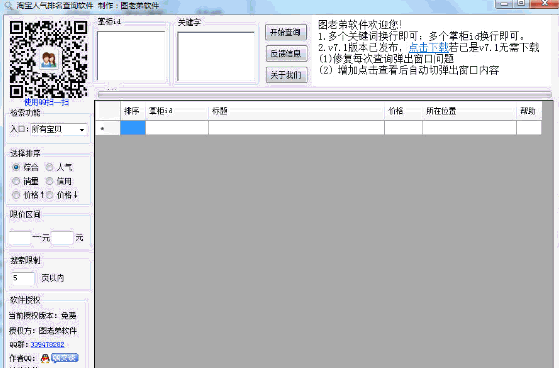Click the minimum price input field
559x368 pixels.
(x=20, y=237)
